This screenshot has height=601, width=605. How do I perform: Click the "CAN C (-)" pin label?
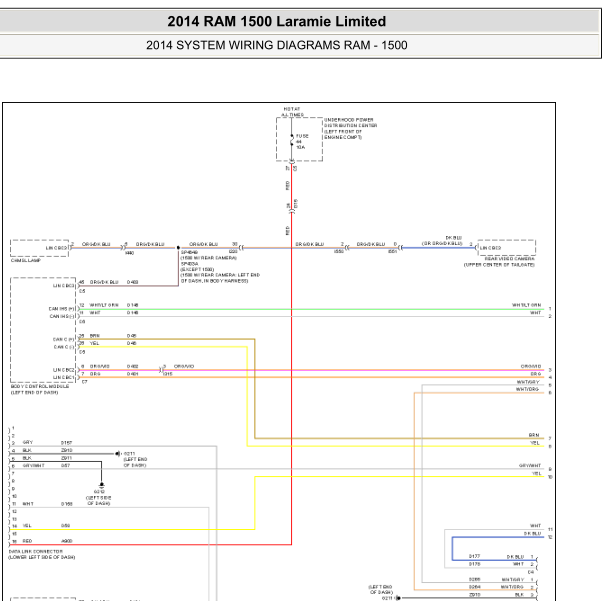(64, 347)
